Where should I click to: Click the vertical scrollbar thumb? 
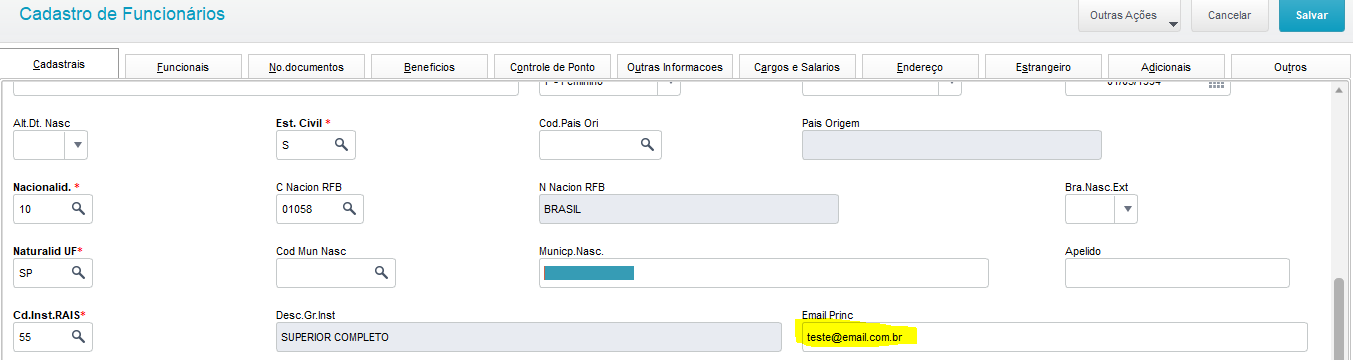tap(1340, 320)
